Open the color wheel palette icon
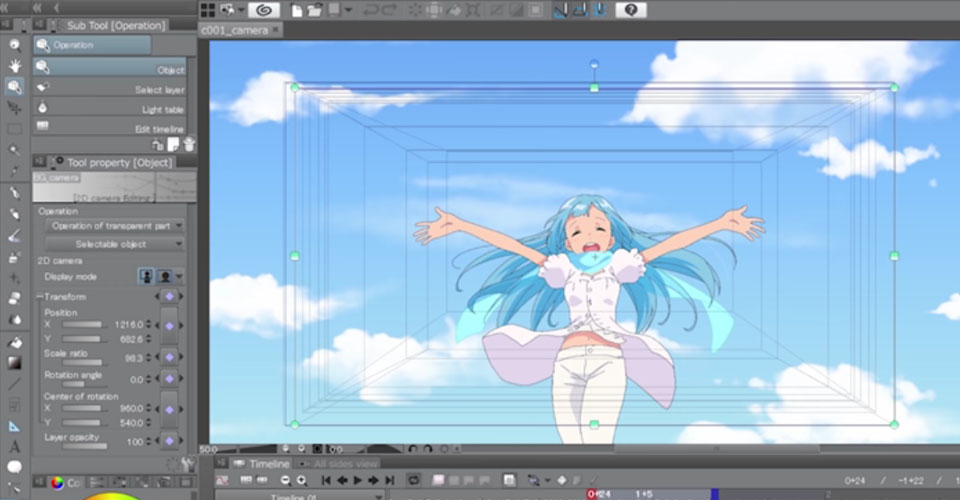The width and height of the screenshot is (960, 500). click(57, 483)
